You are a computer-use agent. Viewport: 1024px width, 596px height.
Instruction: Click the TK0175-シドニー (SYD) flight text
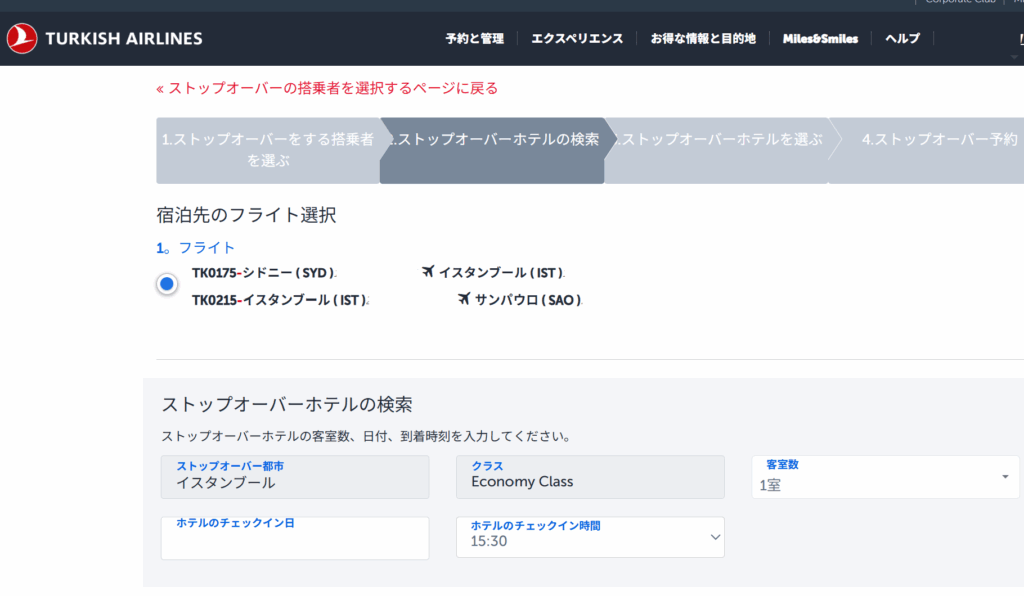coord(263,273)
